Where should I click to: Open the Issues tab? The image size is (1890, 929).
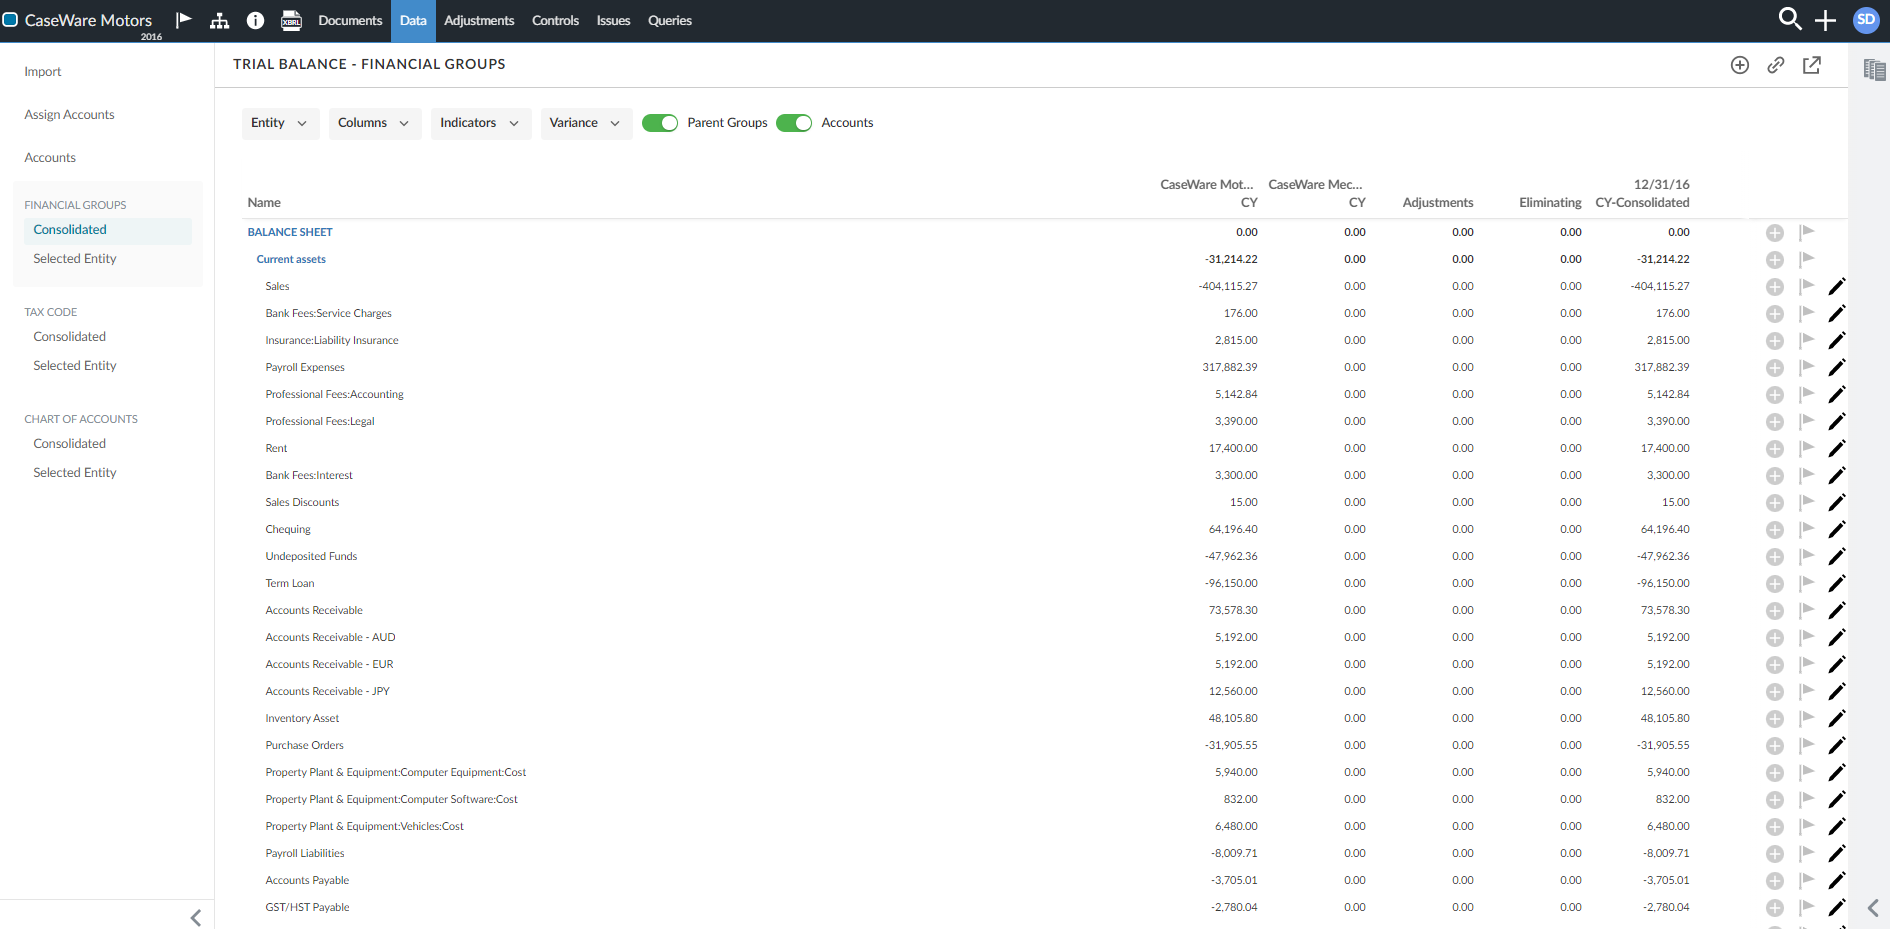point(613,20)
